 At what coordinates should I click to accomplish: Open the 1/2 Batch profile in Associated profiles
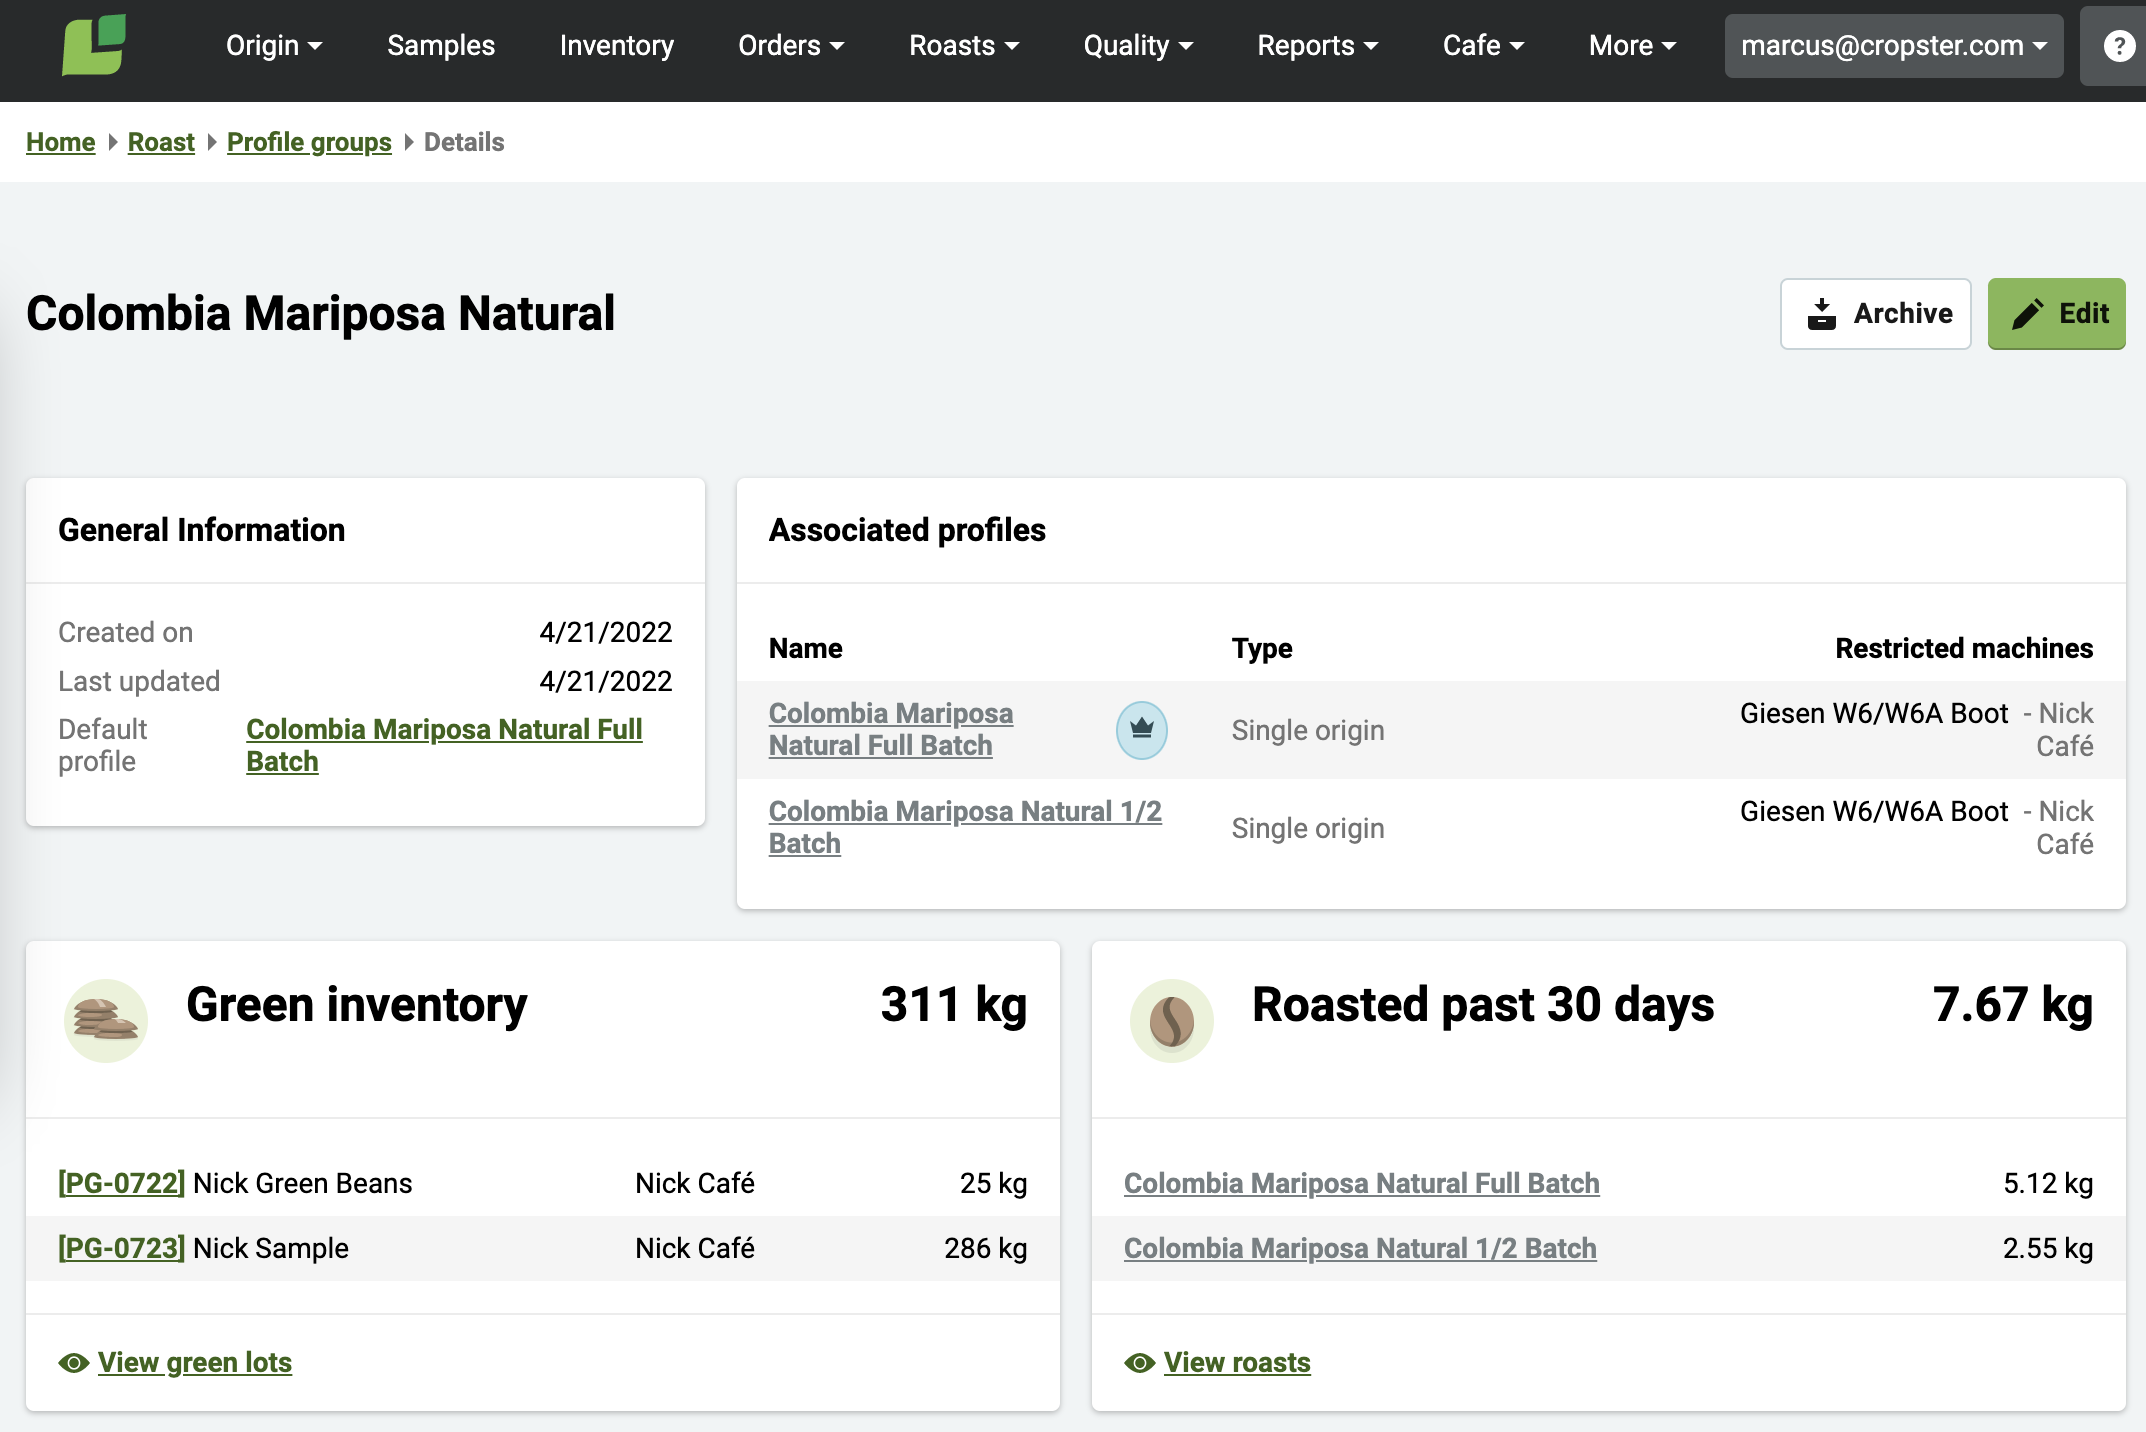(965, 827)
